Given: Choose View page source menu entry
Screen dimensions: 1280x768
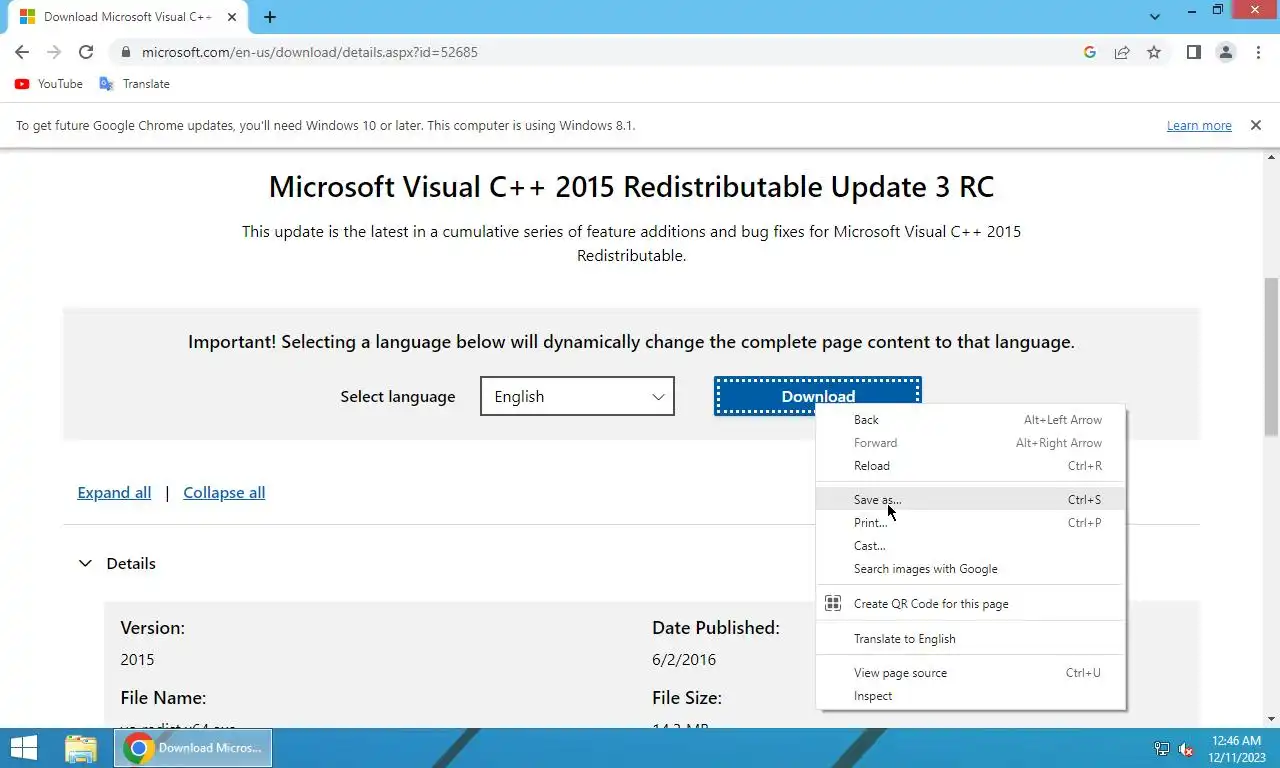Looking at the screenshot, I should click(971, 673).
